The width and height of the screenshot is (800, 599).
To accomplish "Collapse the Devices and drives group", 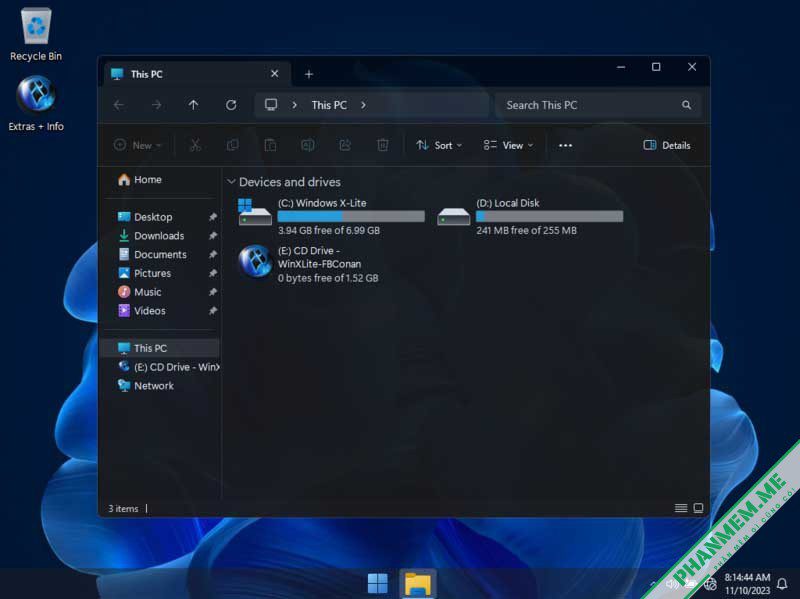I will coord(231,182).
